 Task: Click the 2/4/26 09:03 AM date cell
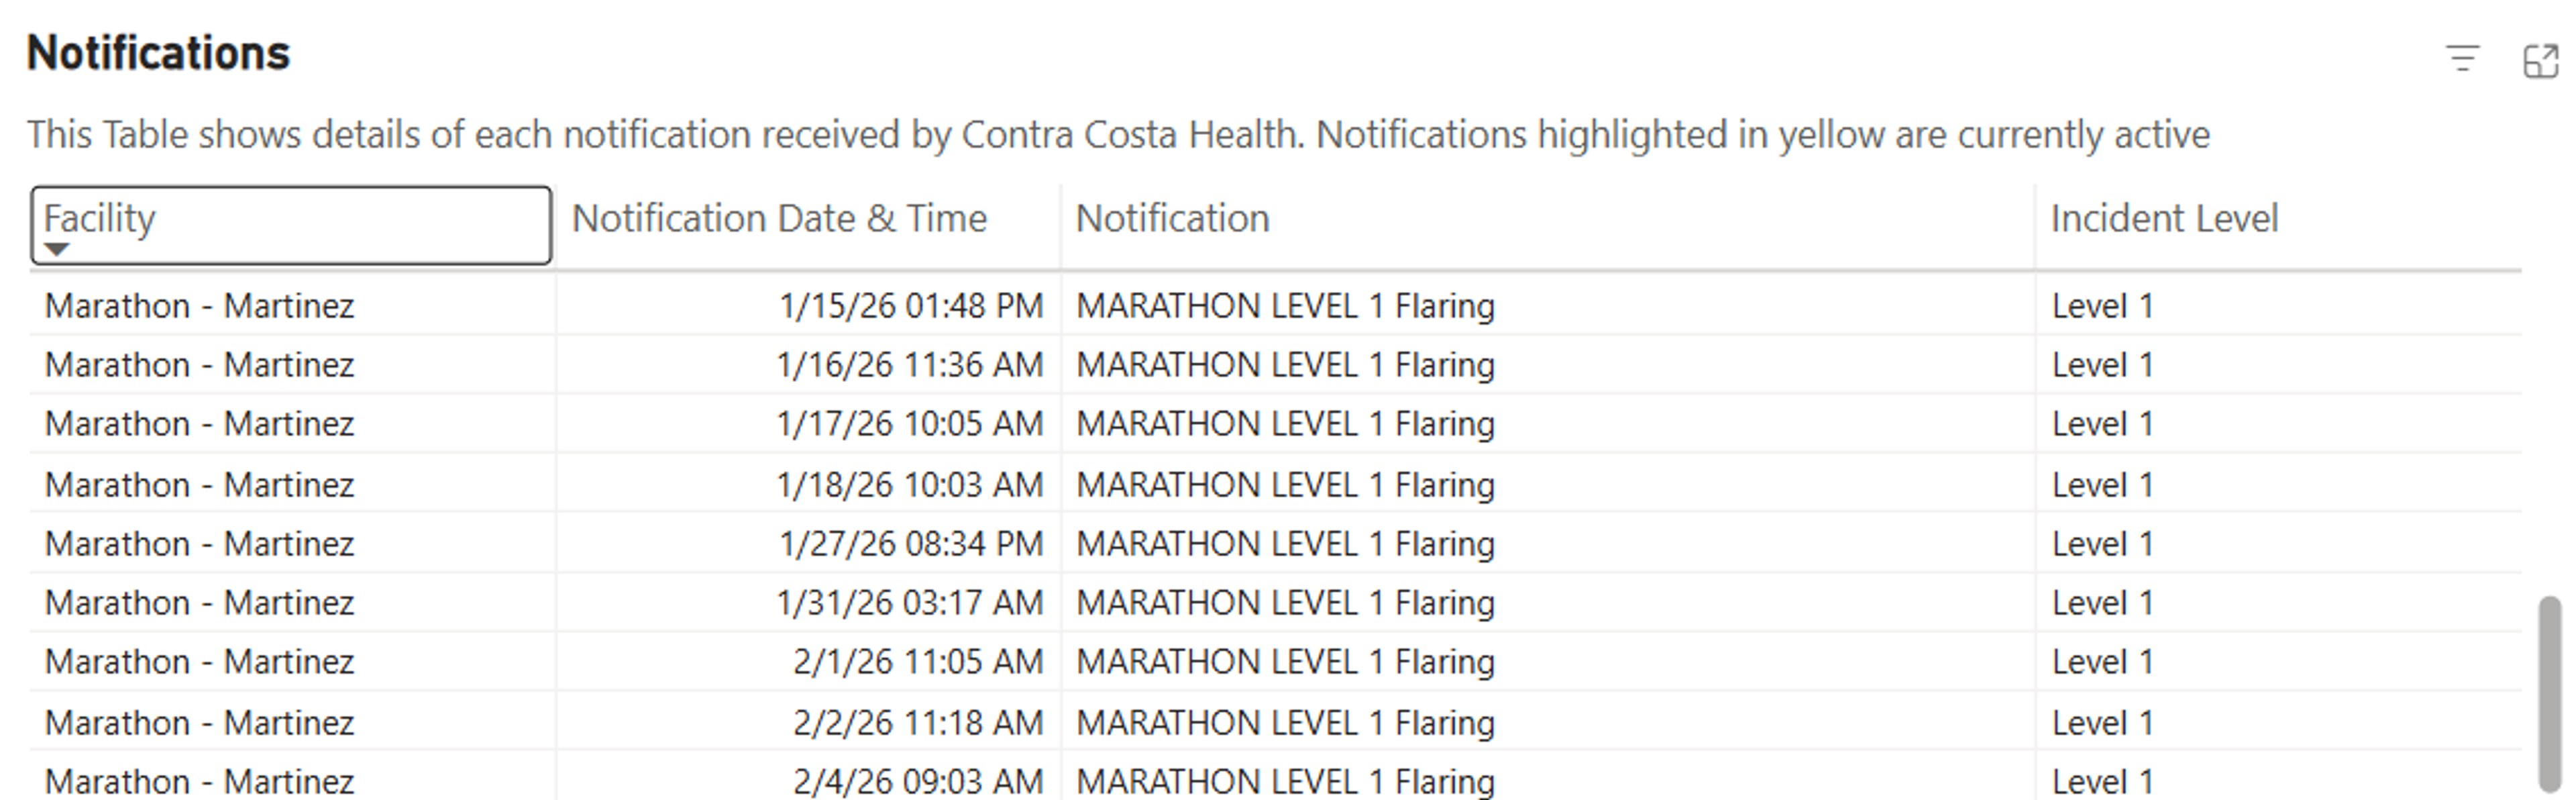tap(917, 781)
